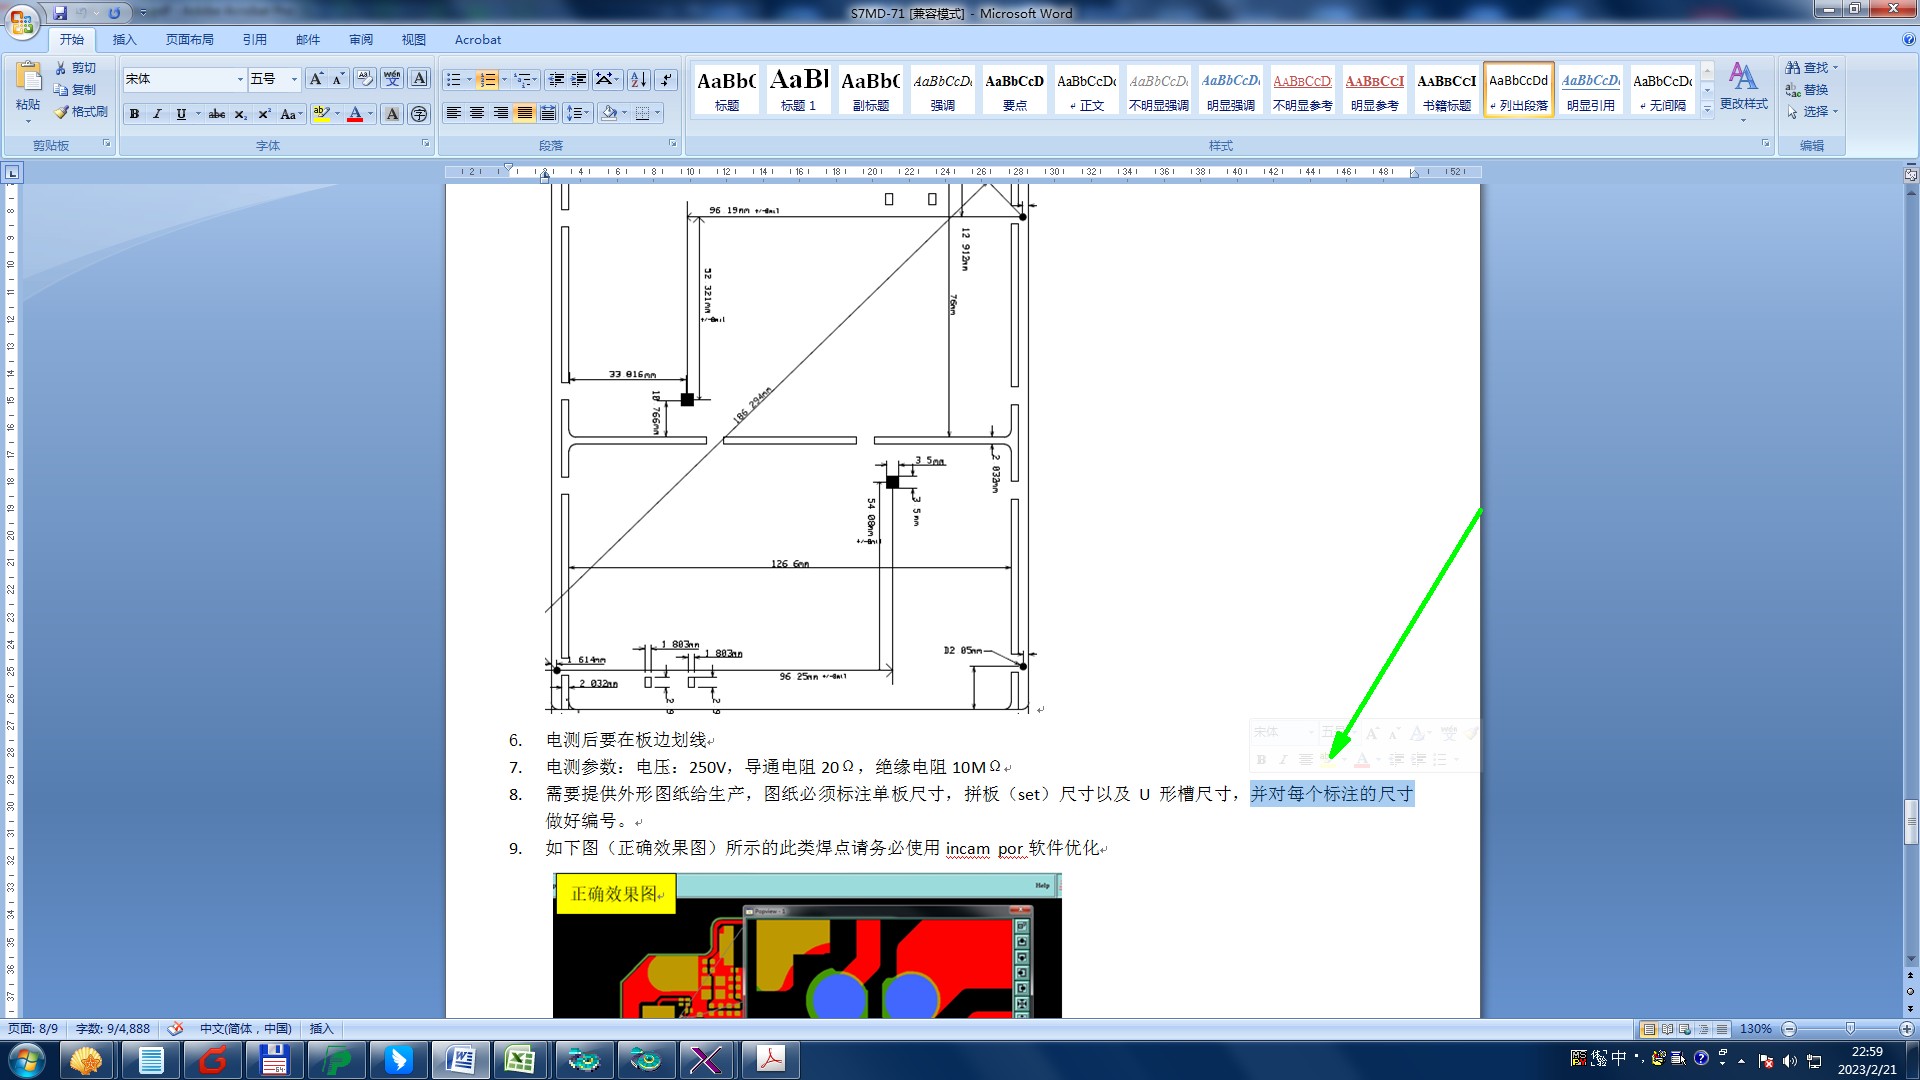
Task: Apply the 标题 1 style
Action: (799, 89)
